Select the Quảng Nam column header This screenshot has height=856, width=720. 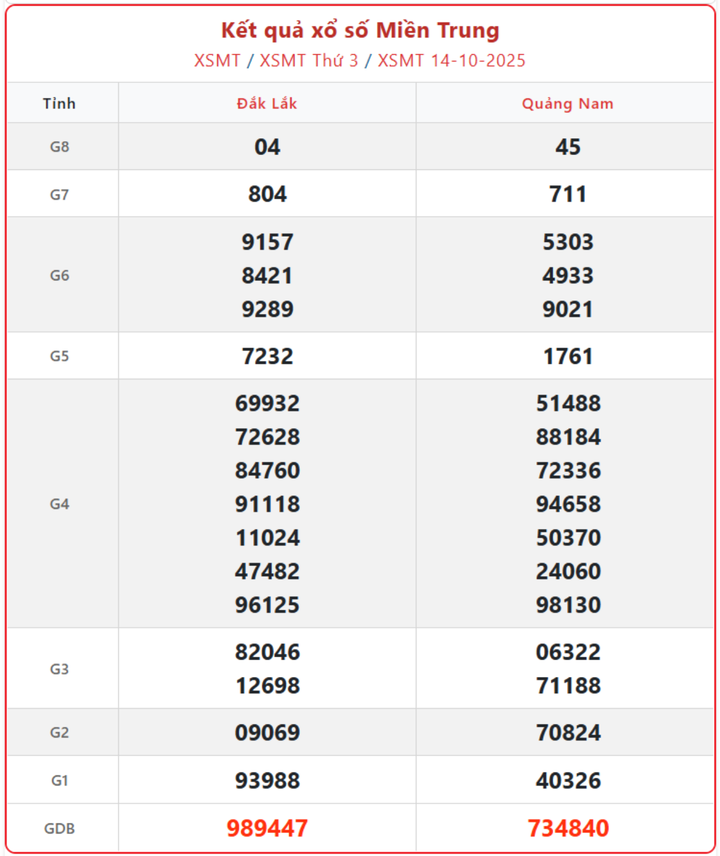[567, 103]
